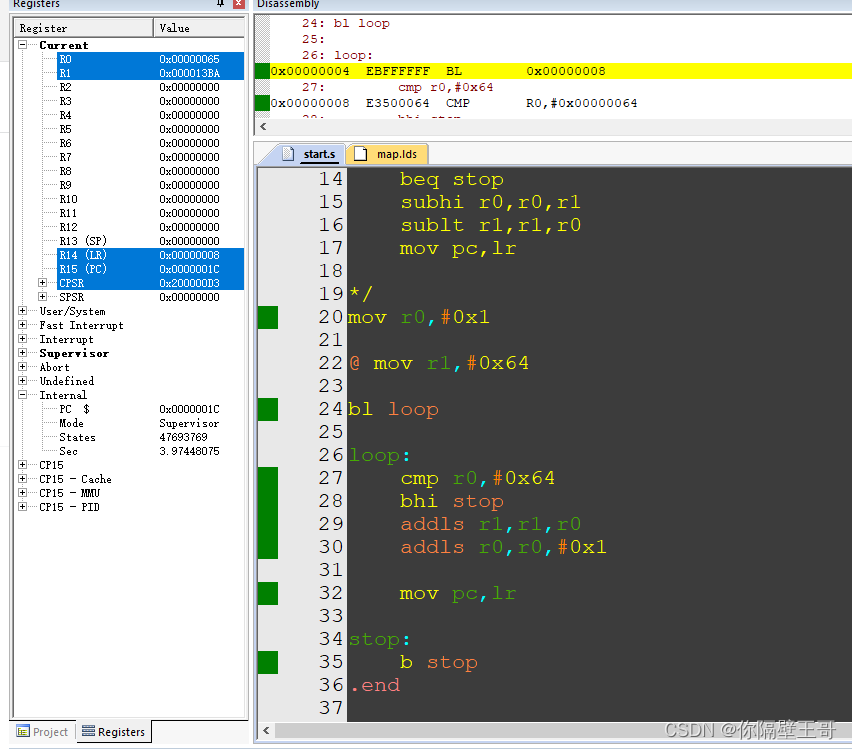Collapse the Internal group
This screenshot has height=749, width=852.
[x=22, y=395]
